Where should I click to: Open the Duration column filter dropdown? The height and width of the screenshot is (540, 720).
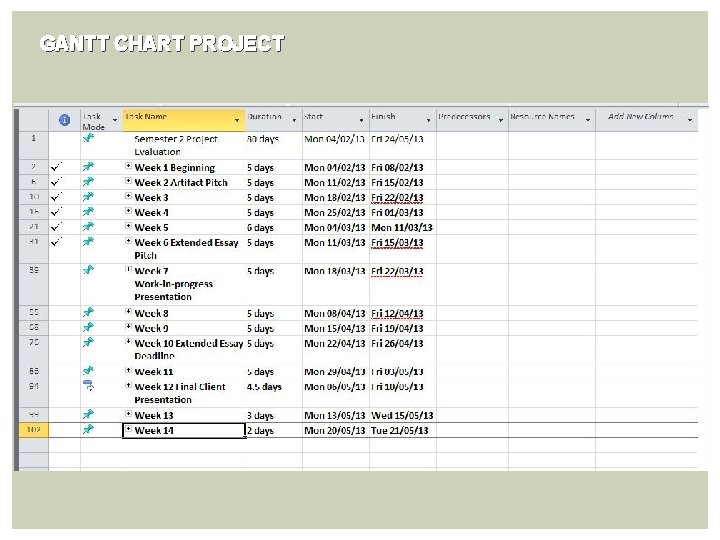(294, 120)
